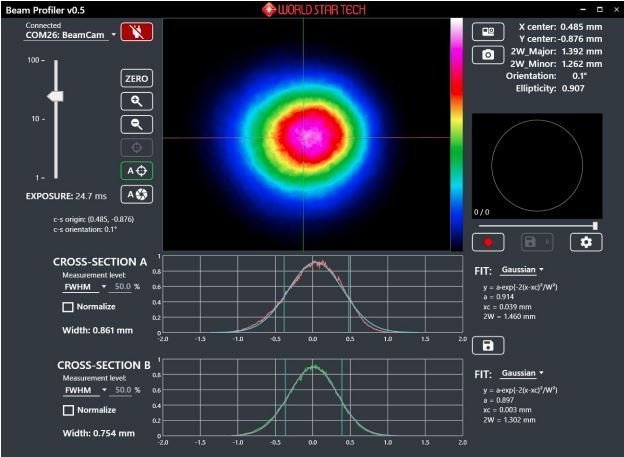Click the display mode icon above the camera
This screenshot has width=624, height=457.
point(488,32)
